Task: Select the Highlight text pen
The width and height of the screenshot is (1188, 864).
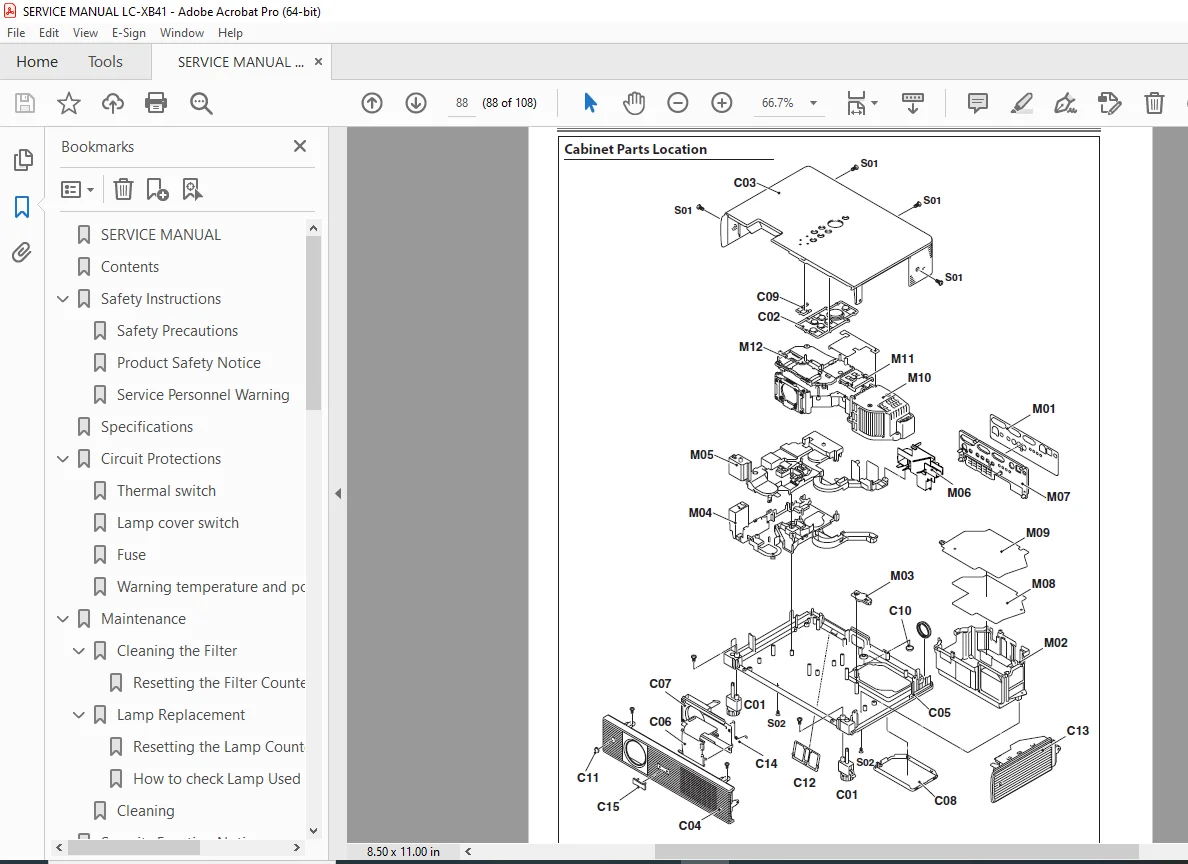Action: coord(1021,103)
